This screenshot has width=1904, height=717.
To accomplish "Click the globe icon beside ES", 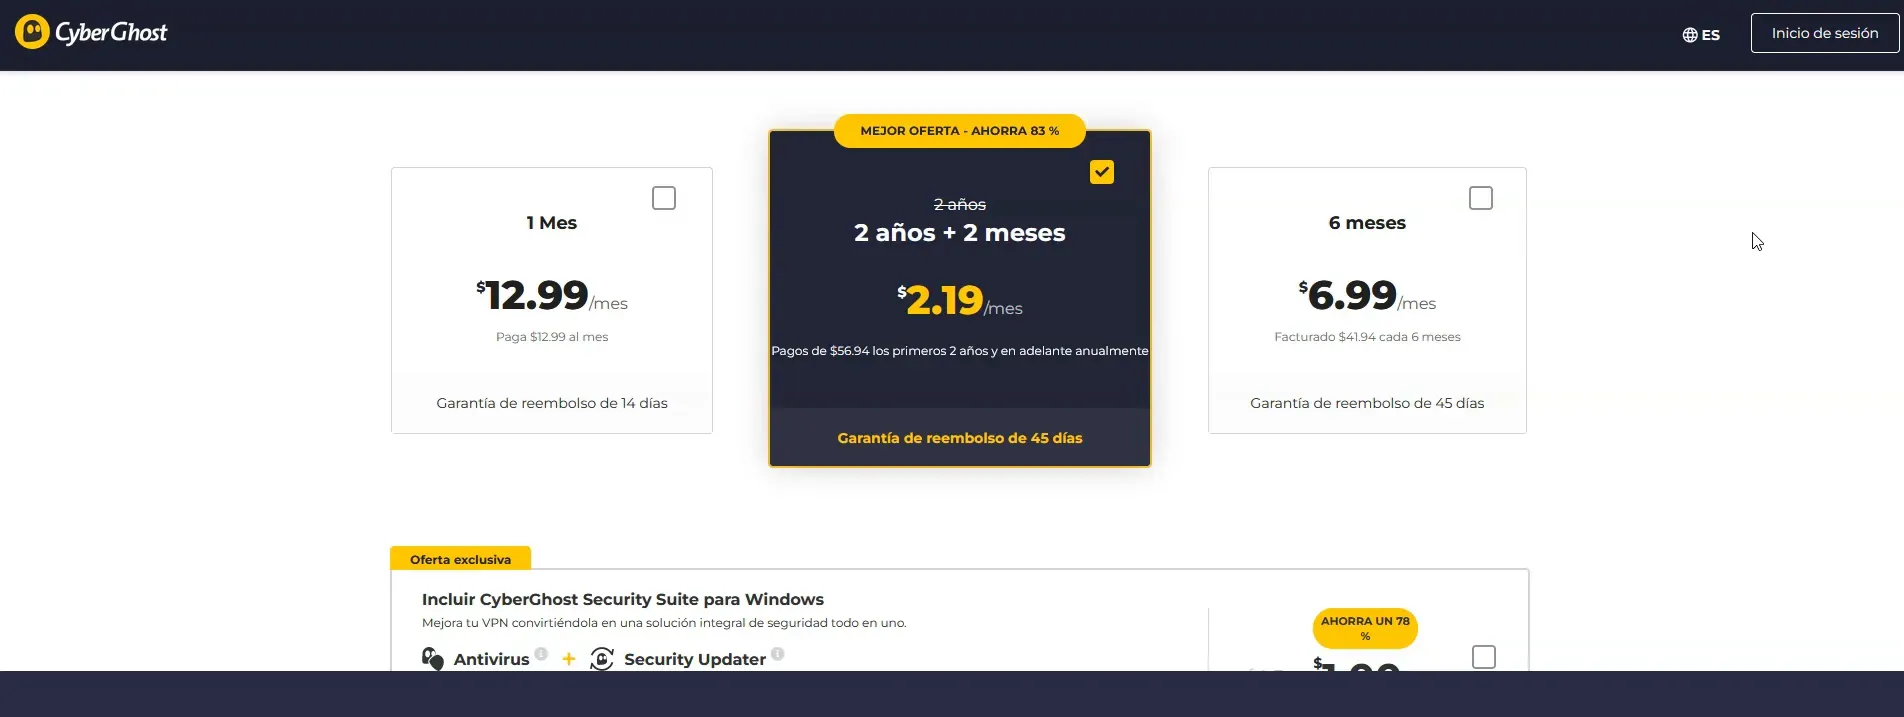I will (1690, 35).
